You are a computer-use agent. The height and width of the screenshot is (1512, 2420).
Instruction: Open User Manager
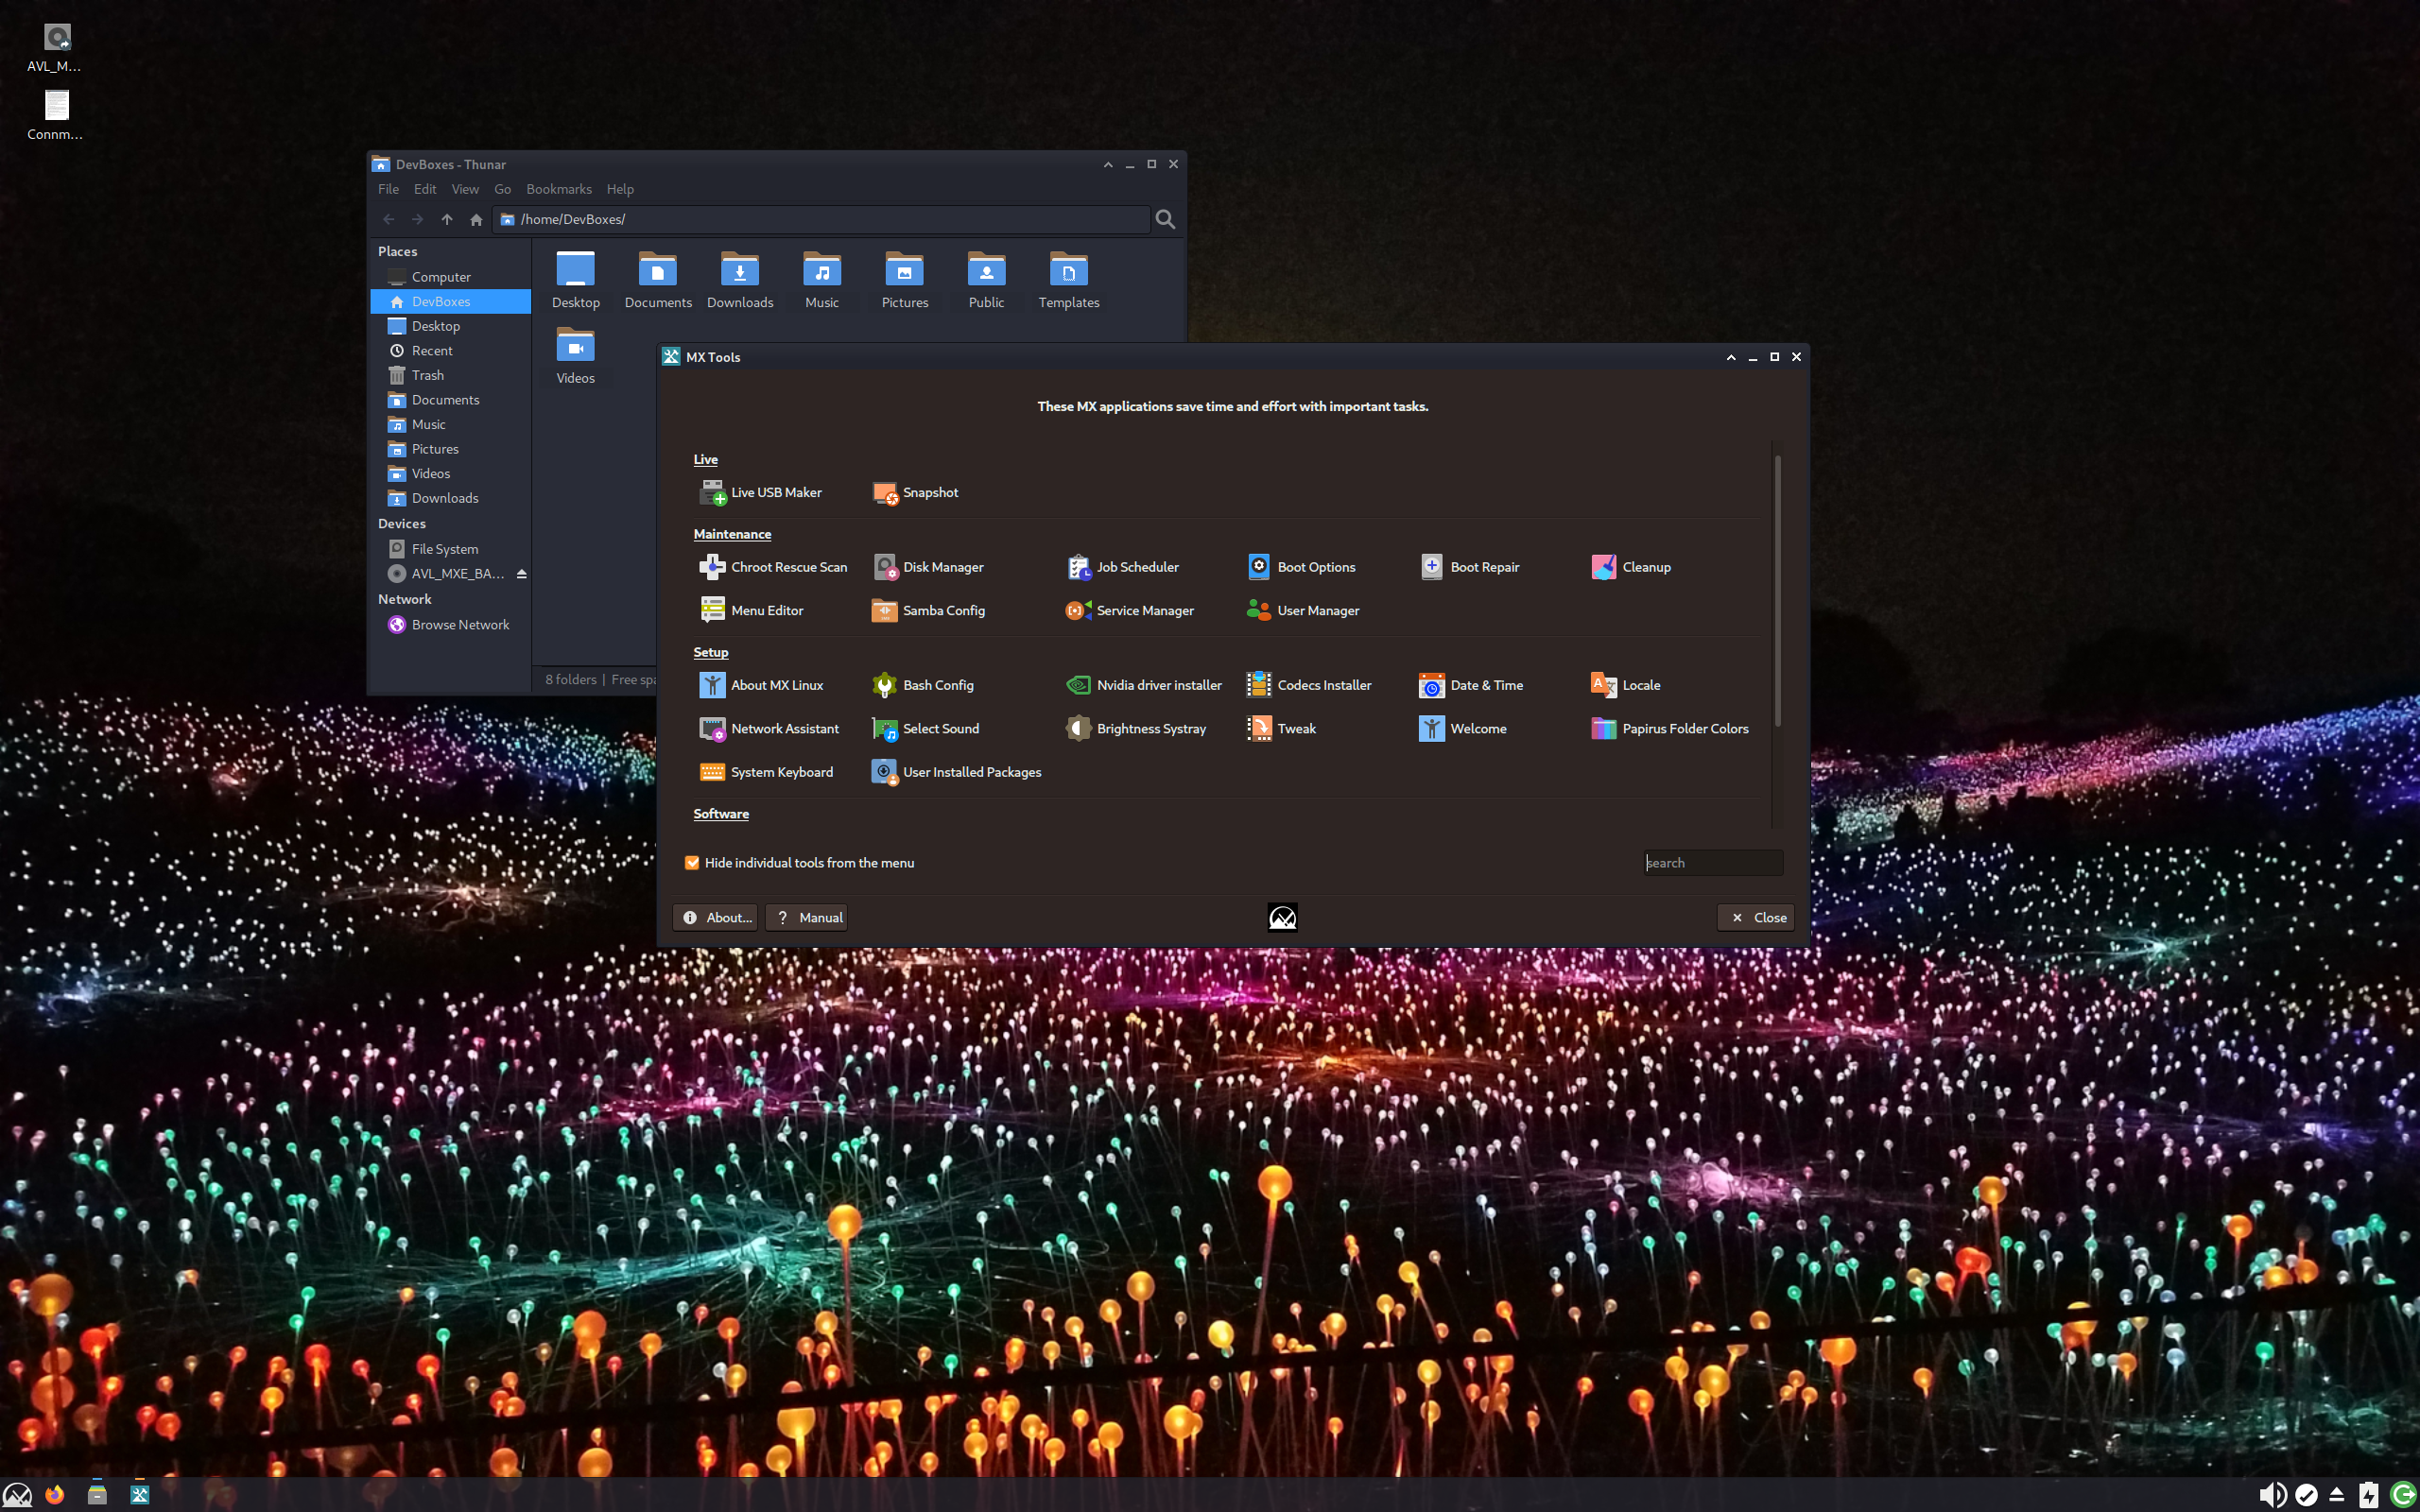tap(1303, 610)
